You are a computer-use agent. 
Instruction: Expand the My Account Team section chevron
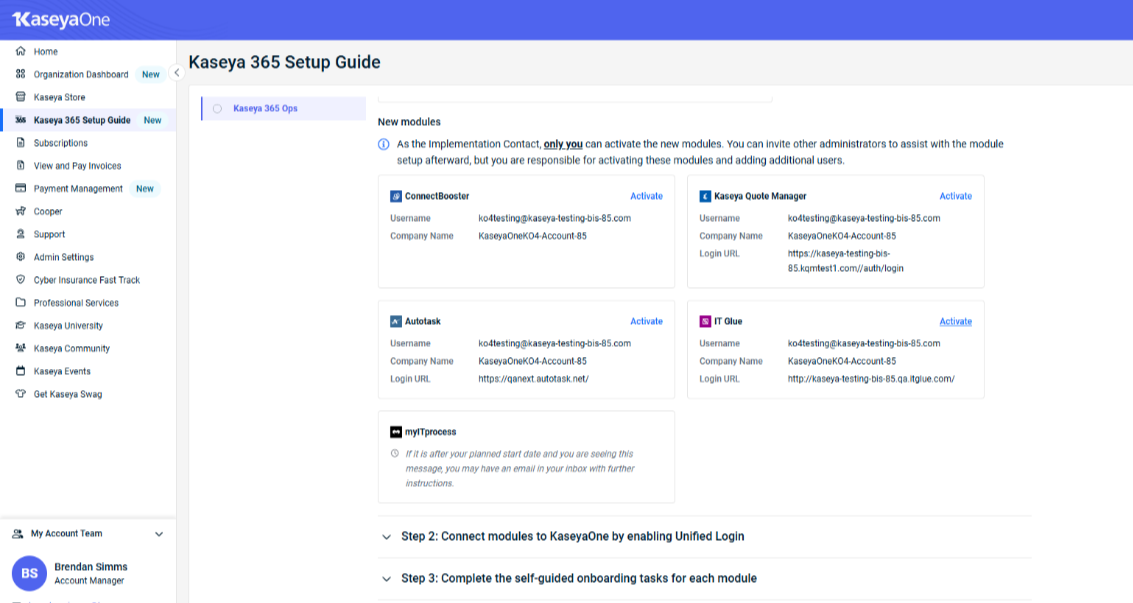tap(159, 534)
